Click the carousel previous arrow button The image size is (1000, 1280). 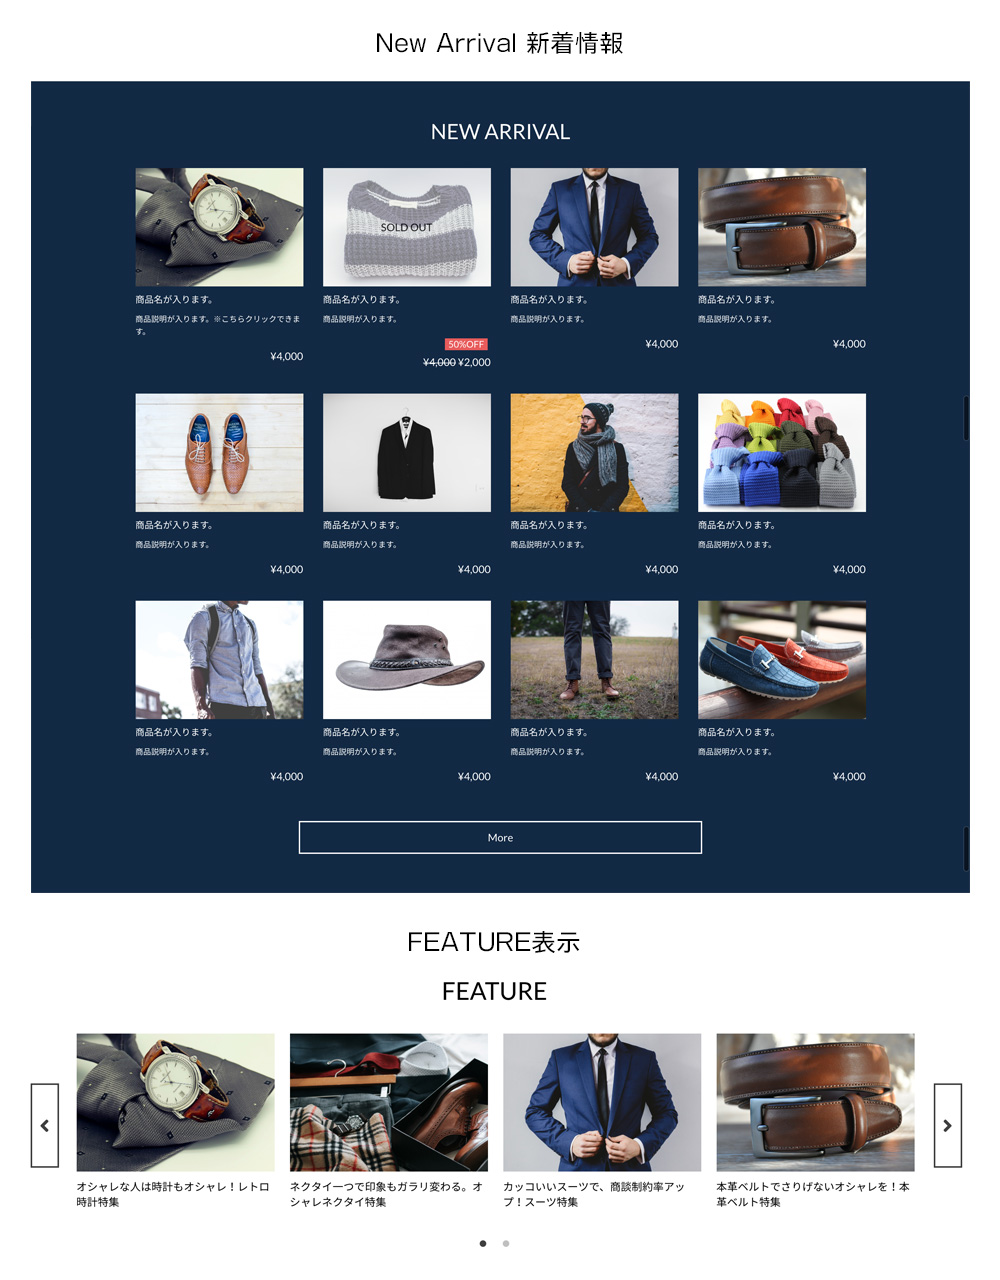[45, 1125]
